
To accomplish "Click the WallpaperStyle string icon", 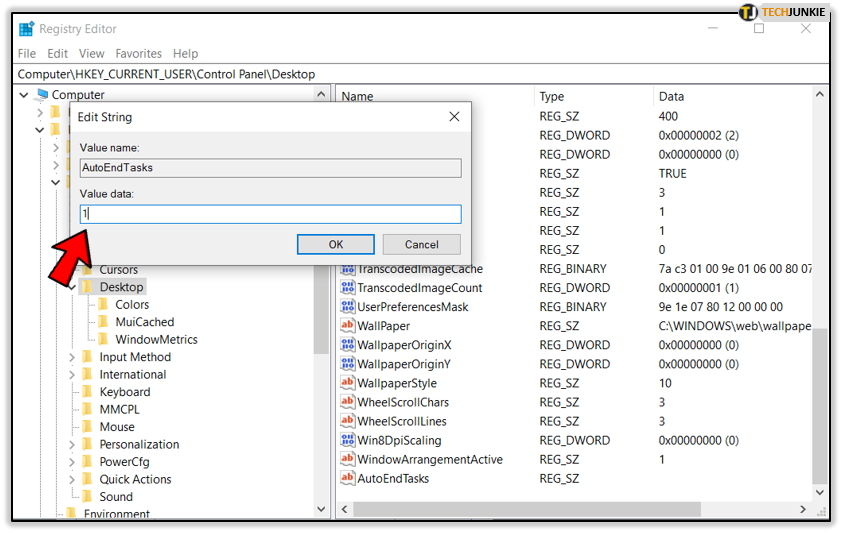I will (x=347, y=383).
